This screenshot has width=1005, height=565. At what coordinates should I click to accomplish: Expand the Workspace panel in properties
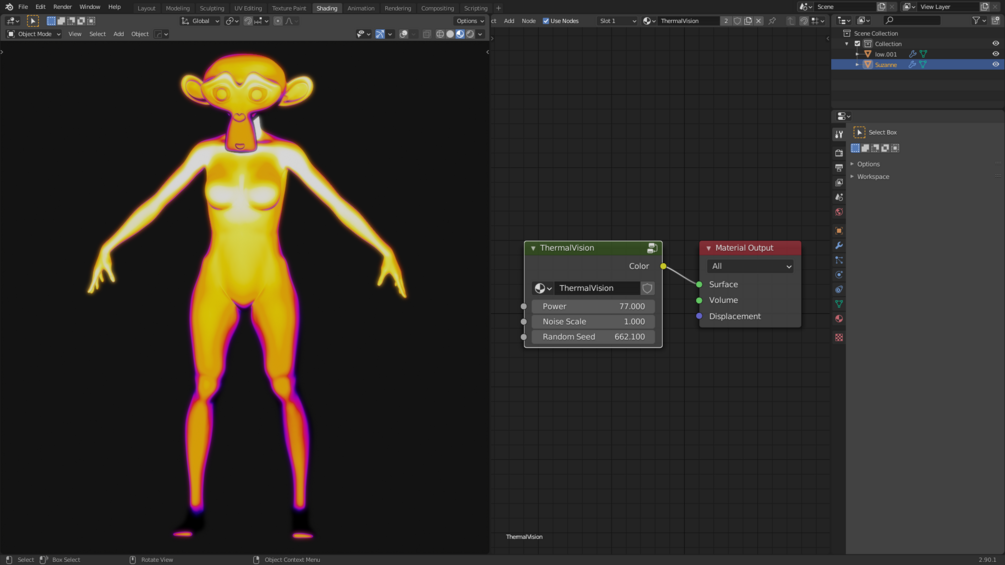point(872,177)
